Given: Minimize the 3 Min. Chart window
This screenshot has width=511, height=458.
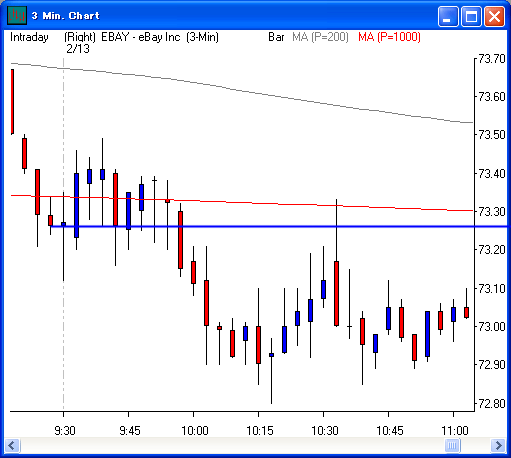Looking at the screenshot, I should click(448, 16).
